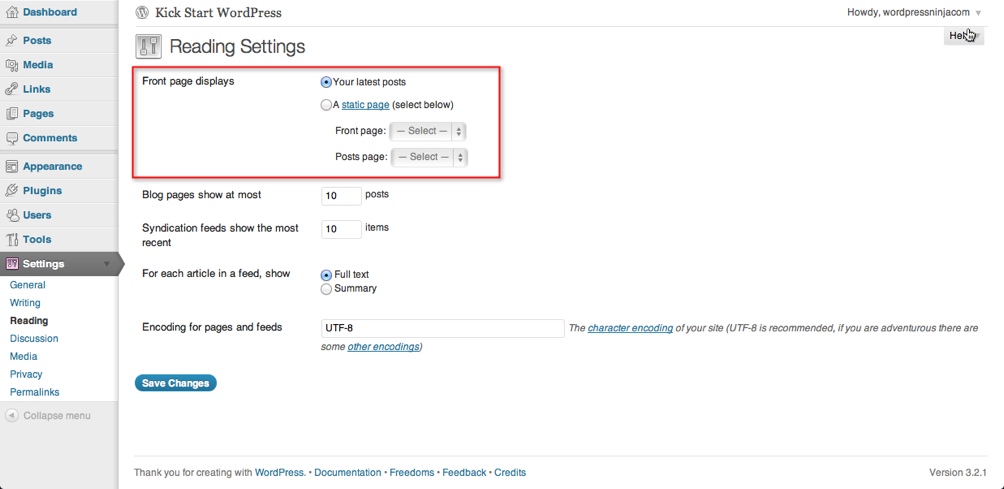Open the Comments bubble icon
Viewport: 1004px width, 489px height.
[12, 138]
